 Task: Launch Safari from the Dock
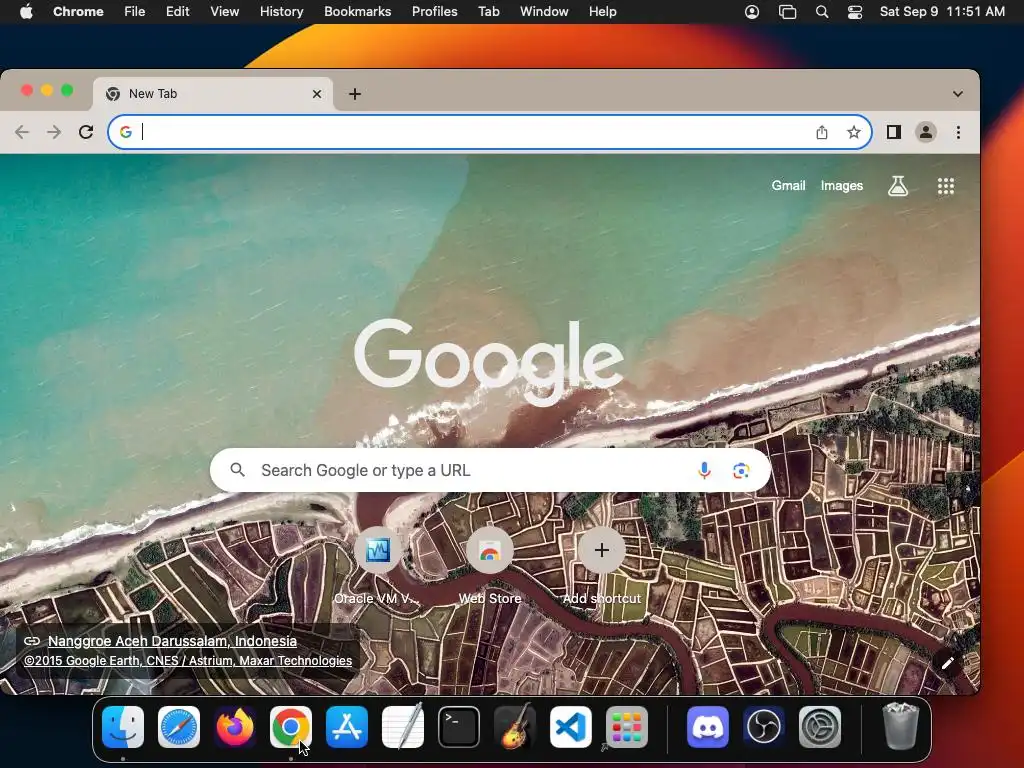tap(179, 727)
